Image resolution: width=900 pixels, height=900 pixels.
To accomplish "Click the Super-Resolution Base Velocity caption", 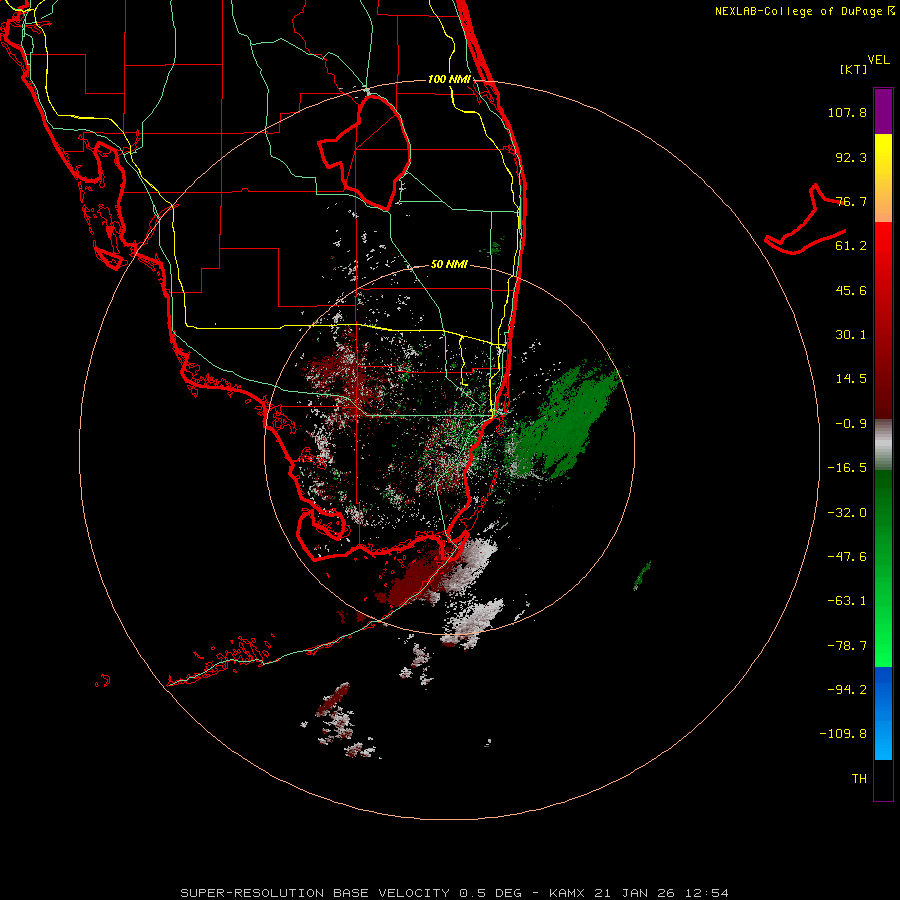I will click(x=455, y=893).
